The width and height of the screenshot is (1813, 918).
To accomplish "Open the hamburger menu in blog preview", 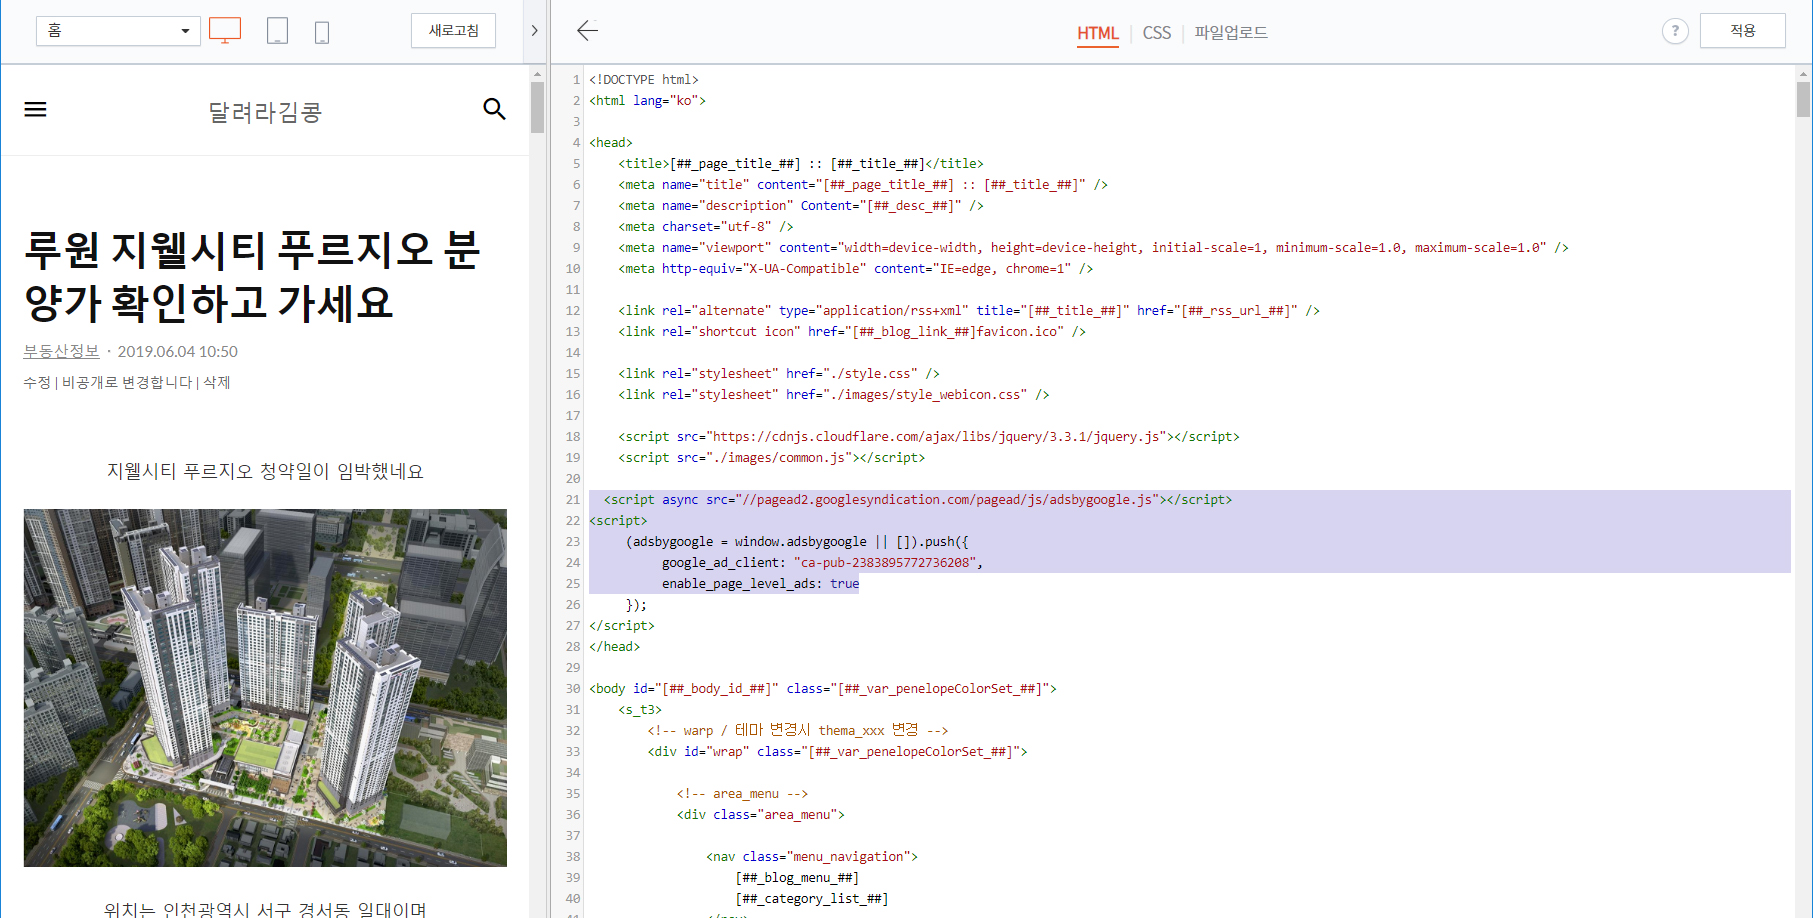I will [35, 109].
